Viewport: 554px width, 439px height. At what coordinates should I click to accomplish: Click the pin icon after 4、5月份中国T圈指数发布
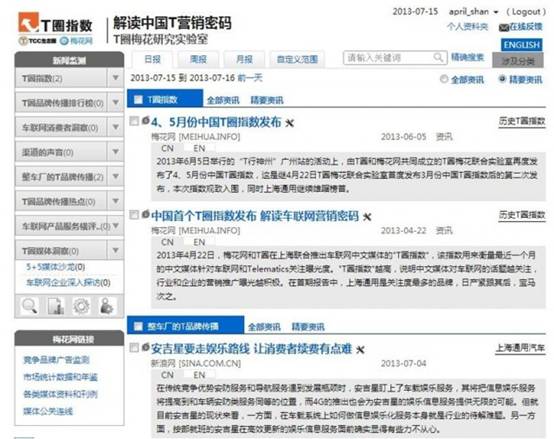[289, 123]
